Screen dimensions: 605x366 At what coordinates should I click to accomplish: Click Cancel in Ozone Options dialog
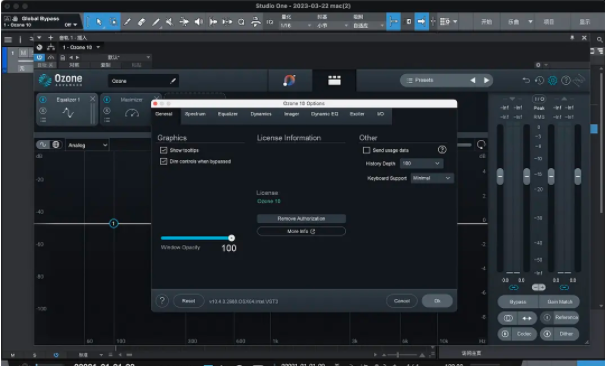click(x=402, y=301)
